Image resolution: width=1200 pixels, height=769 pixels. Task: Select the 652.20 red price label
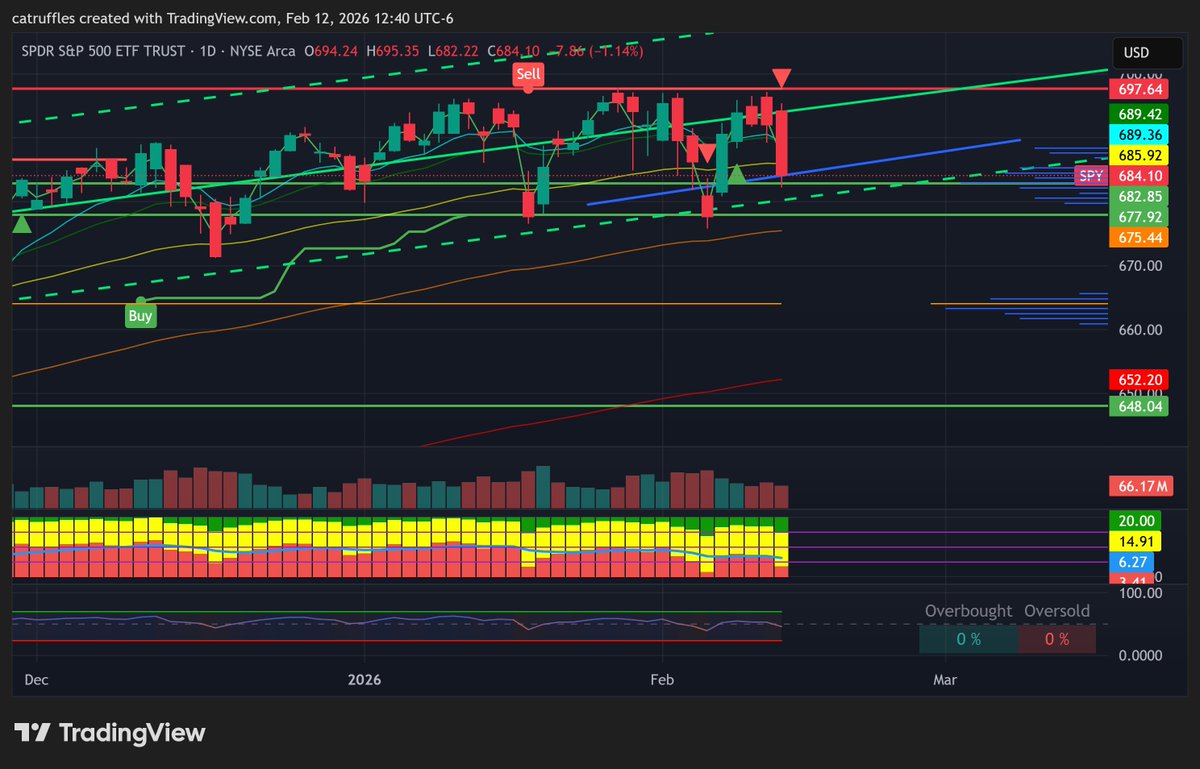click(1140, 380)
